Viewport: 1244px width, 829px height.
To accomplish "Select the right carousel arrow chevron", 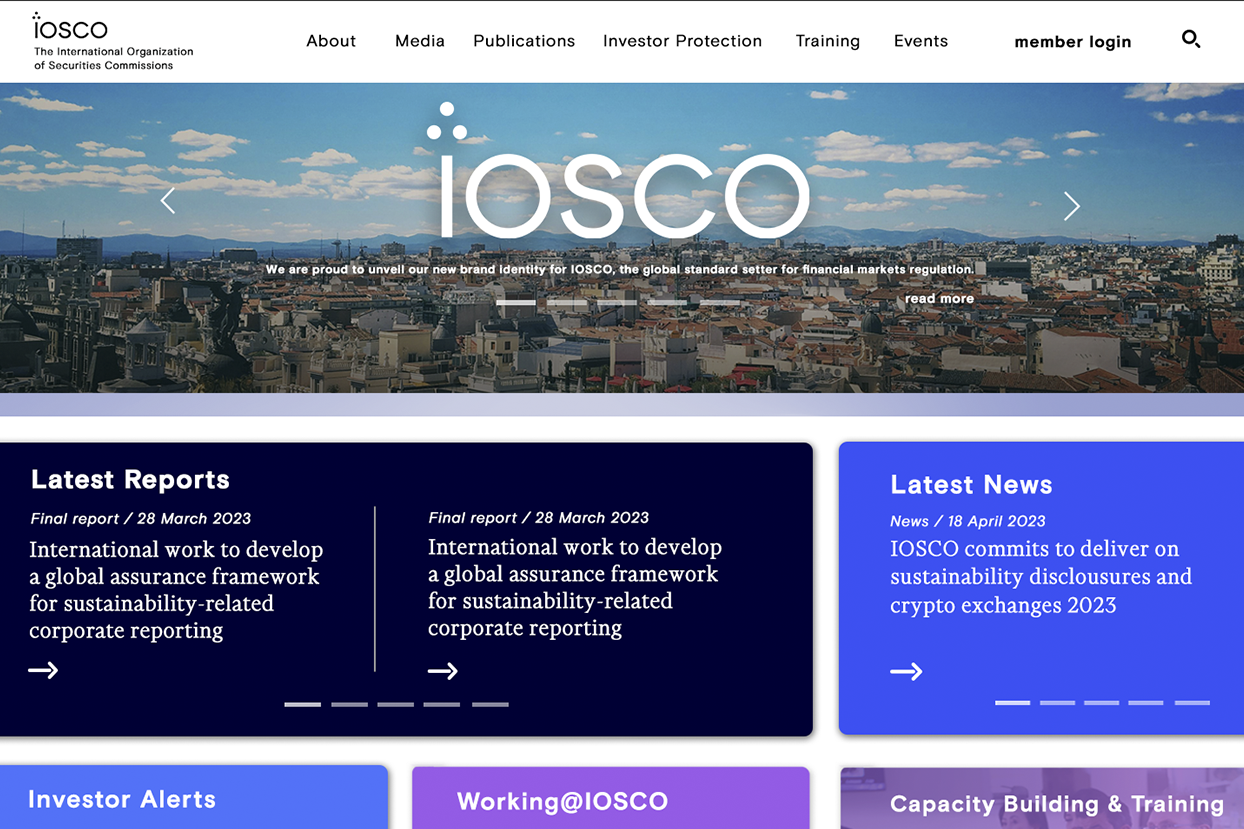I will click(1071, 206).
